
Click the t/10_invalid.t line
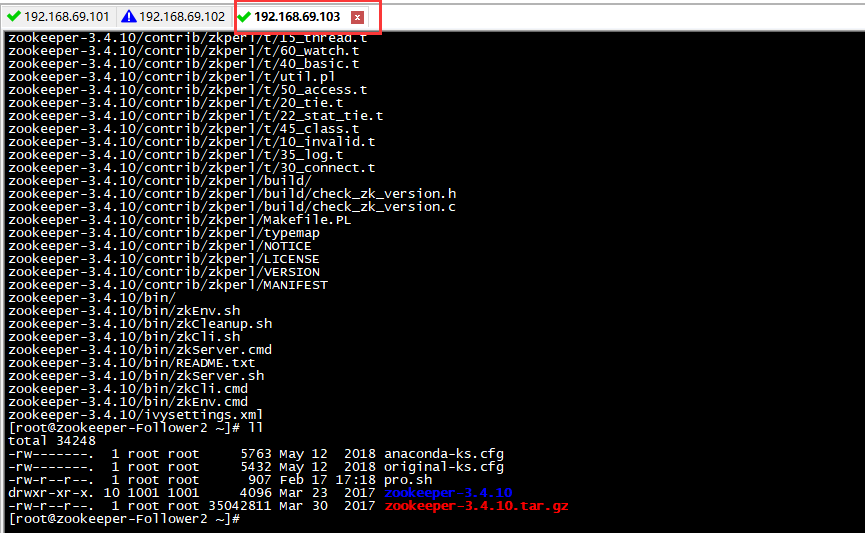pos(192,142)
